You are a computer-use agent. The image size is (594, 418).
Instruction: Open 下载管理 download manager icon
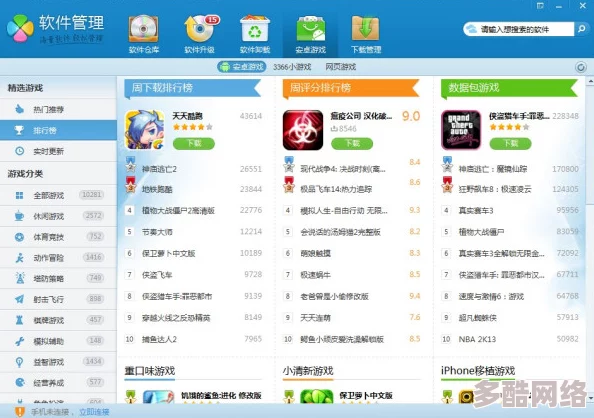pyautogui.click(x=366, y=34)
